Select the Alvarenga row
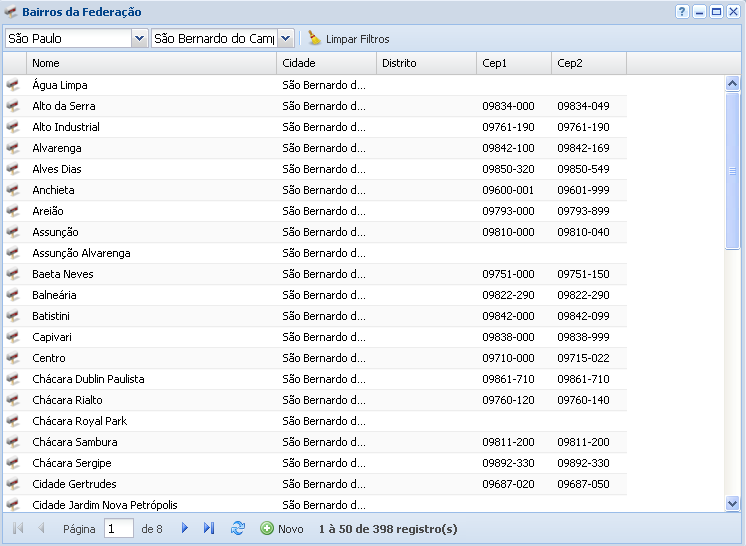This screenshot has height=546, width=746. pyautogui.click(x=150, y=148)
